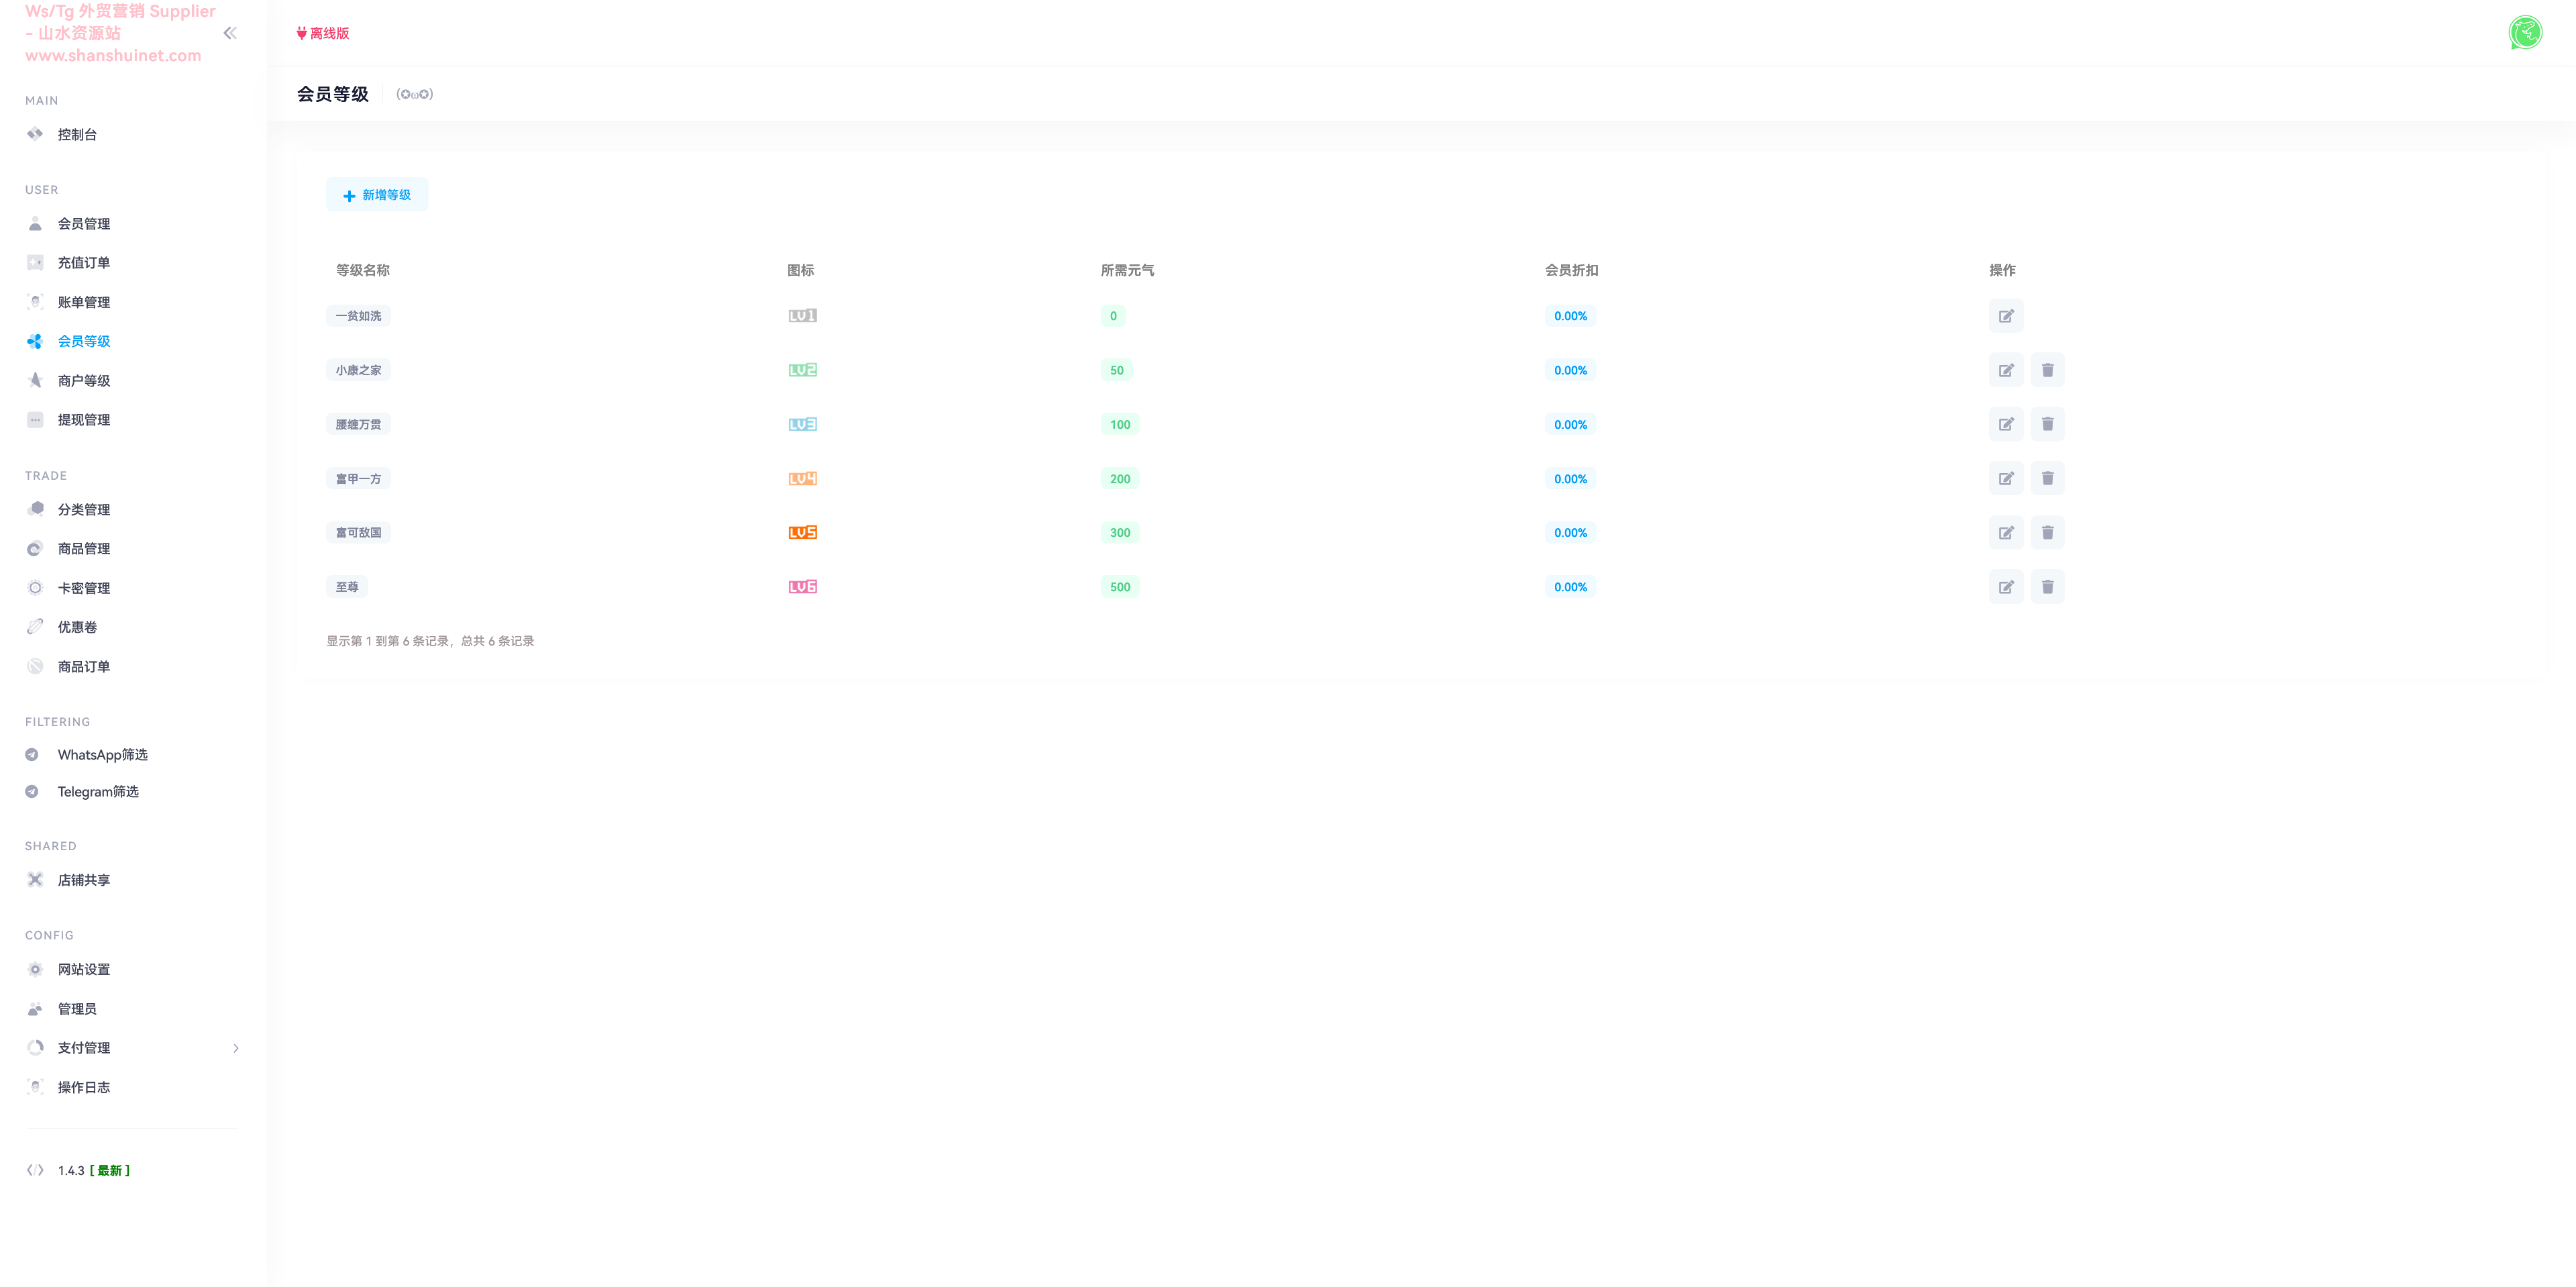Viewport: 2576px width, 1287px height.
Task: Click the 500 元气 value badge
Action: pos(1120,587)
